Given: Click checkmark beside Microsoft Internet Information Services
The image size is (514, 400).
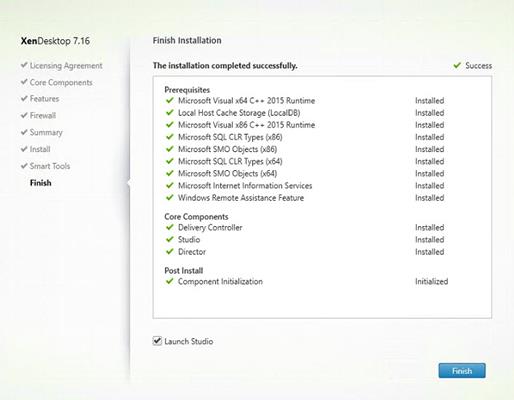Looking at the screenshot, I should click(170, 185).
